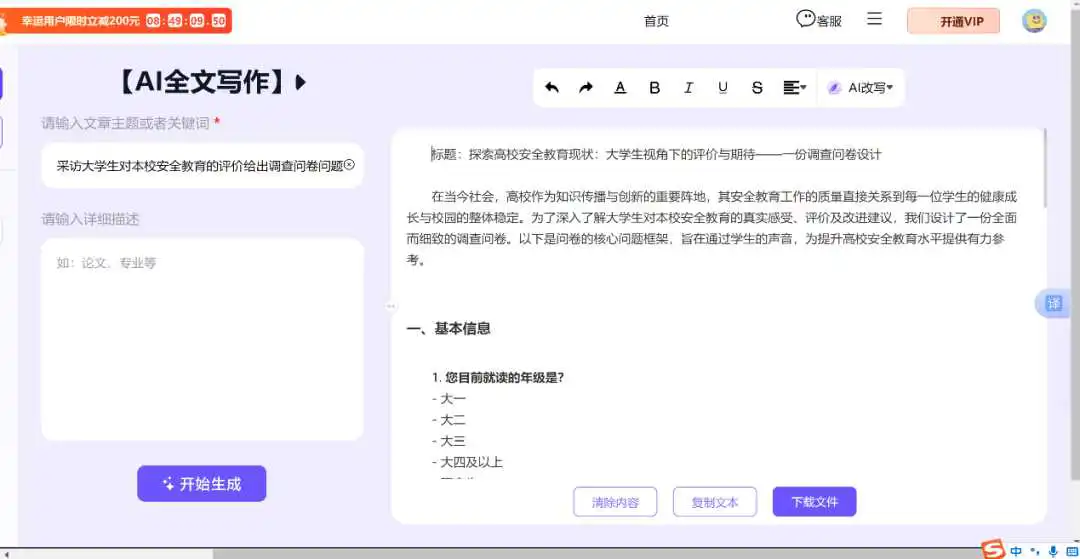1080x559 pixels.
Task: Clear the article topic input field
Action: pyautogui.click(x=349, y=165)
